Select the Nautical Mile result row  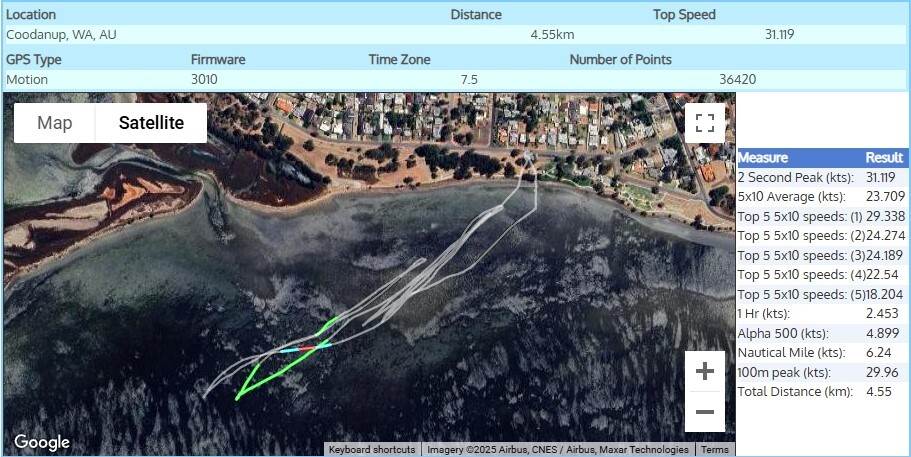click(x=822, y=352)
